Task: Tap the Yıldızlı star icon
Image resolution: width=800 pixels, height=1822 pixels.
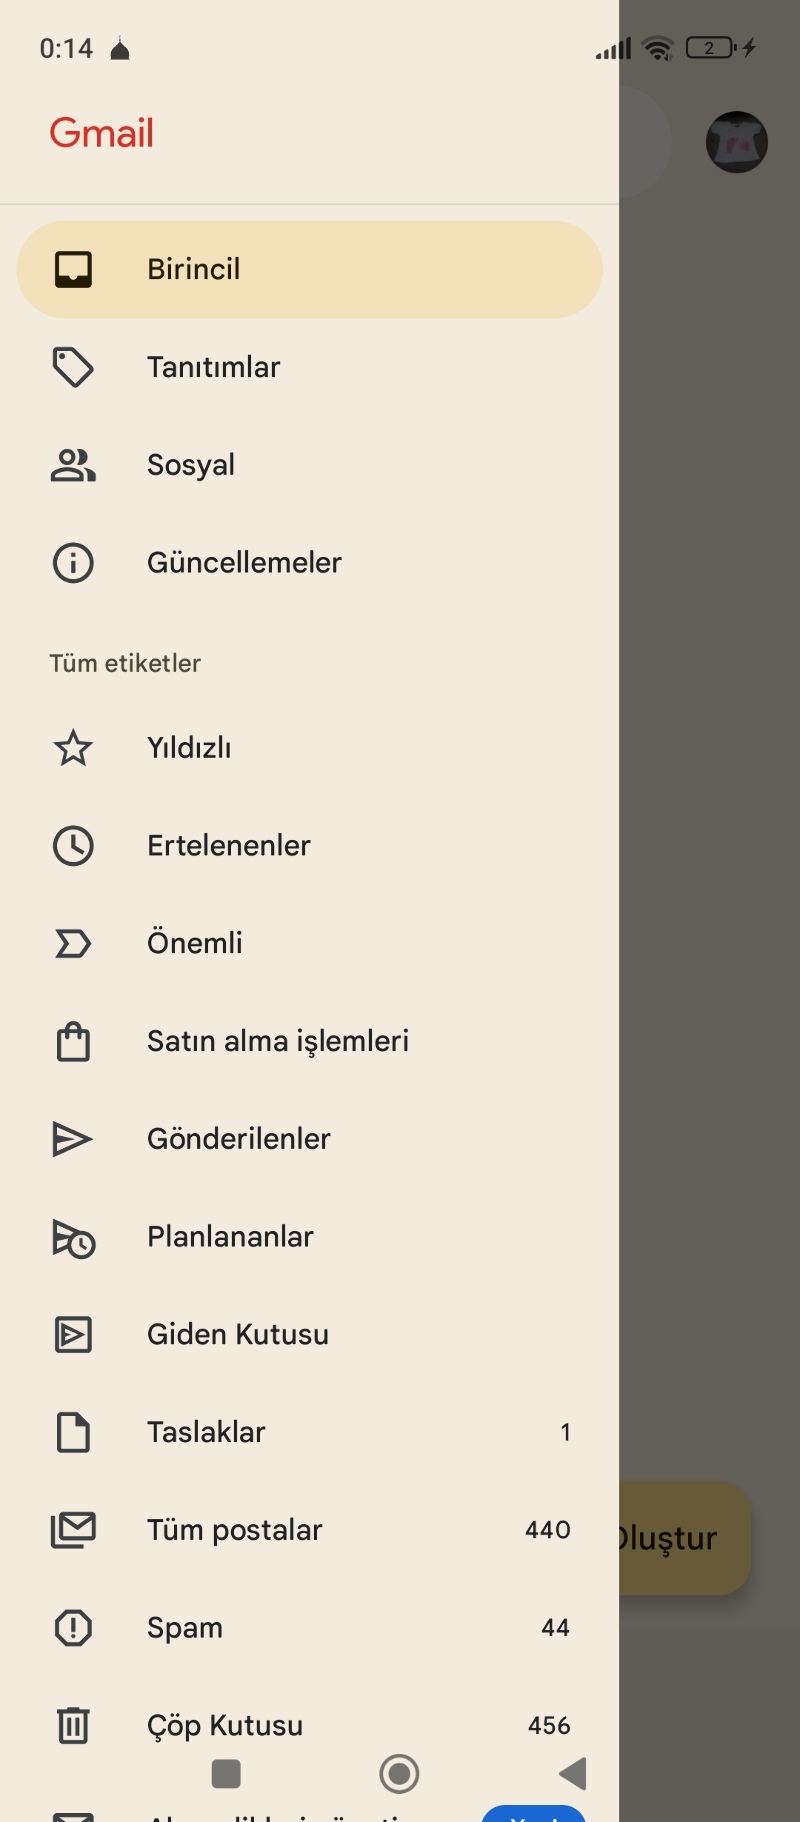Action: [x=73, y=748]
